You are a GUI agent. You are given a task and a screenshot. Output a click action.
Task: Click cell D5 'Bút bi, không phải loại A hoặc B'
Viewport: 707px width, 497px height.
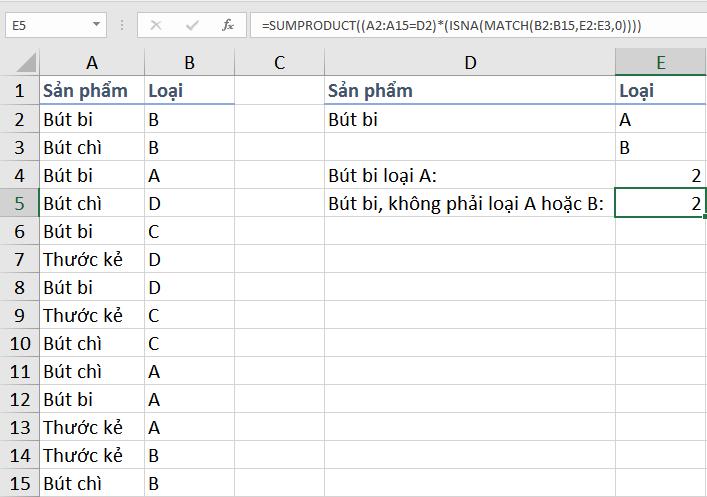[x=470, y=204]
